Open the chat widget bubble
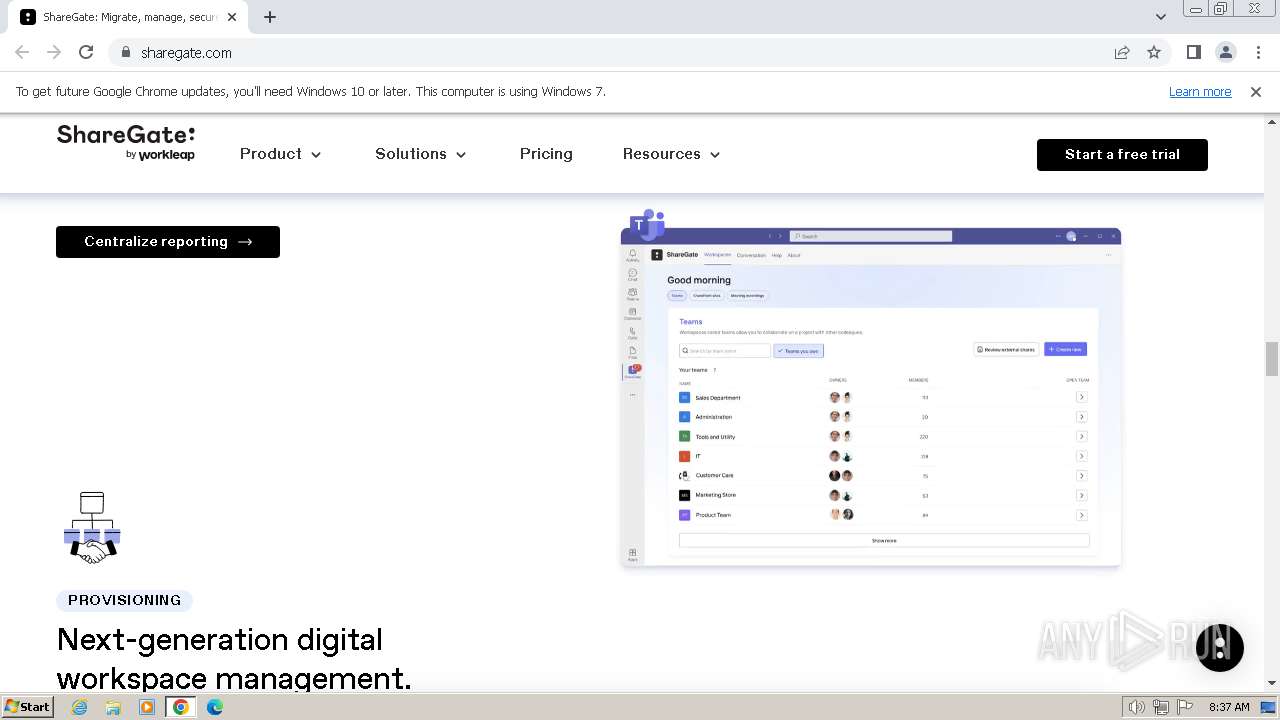 pos(1220,647)
